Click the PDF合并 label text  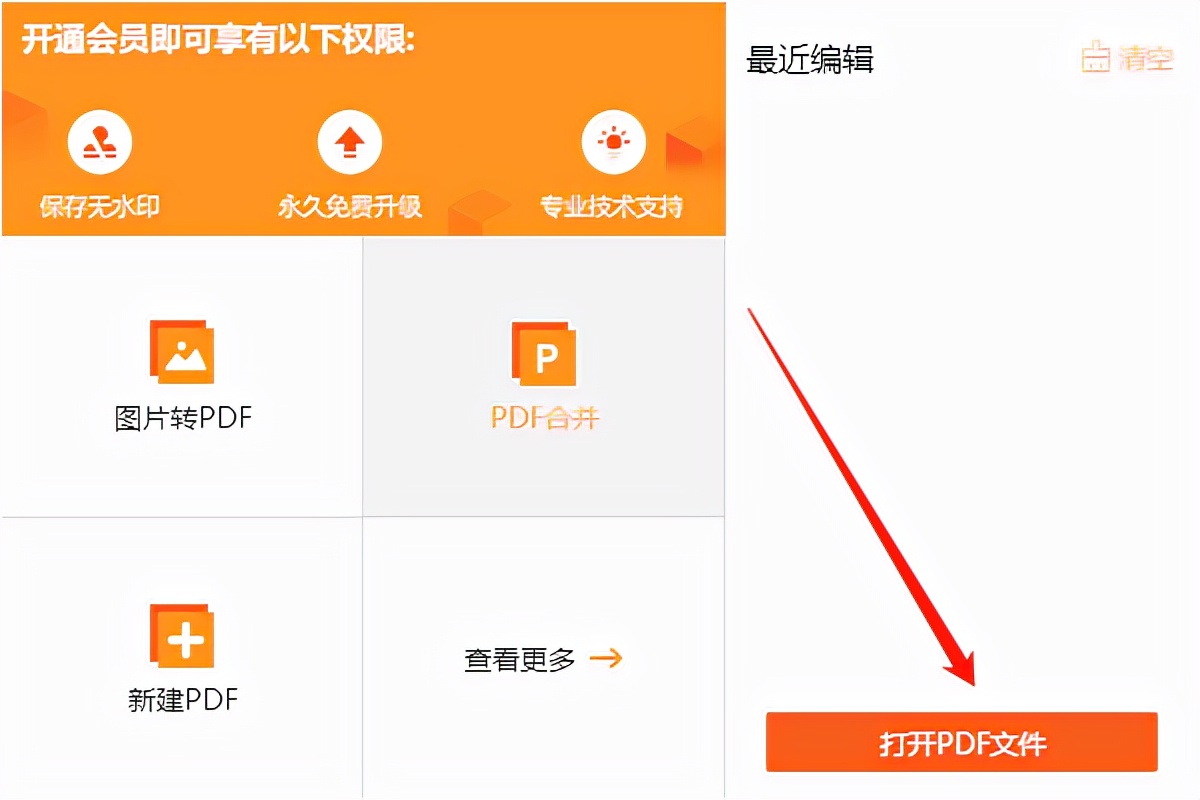click(x=545, y=417)
